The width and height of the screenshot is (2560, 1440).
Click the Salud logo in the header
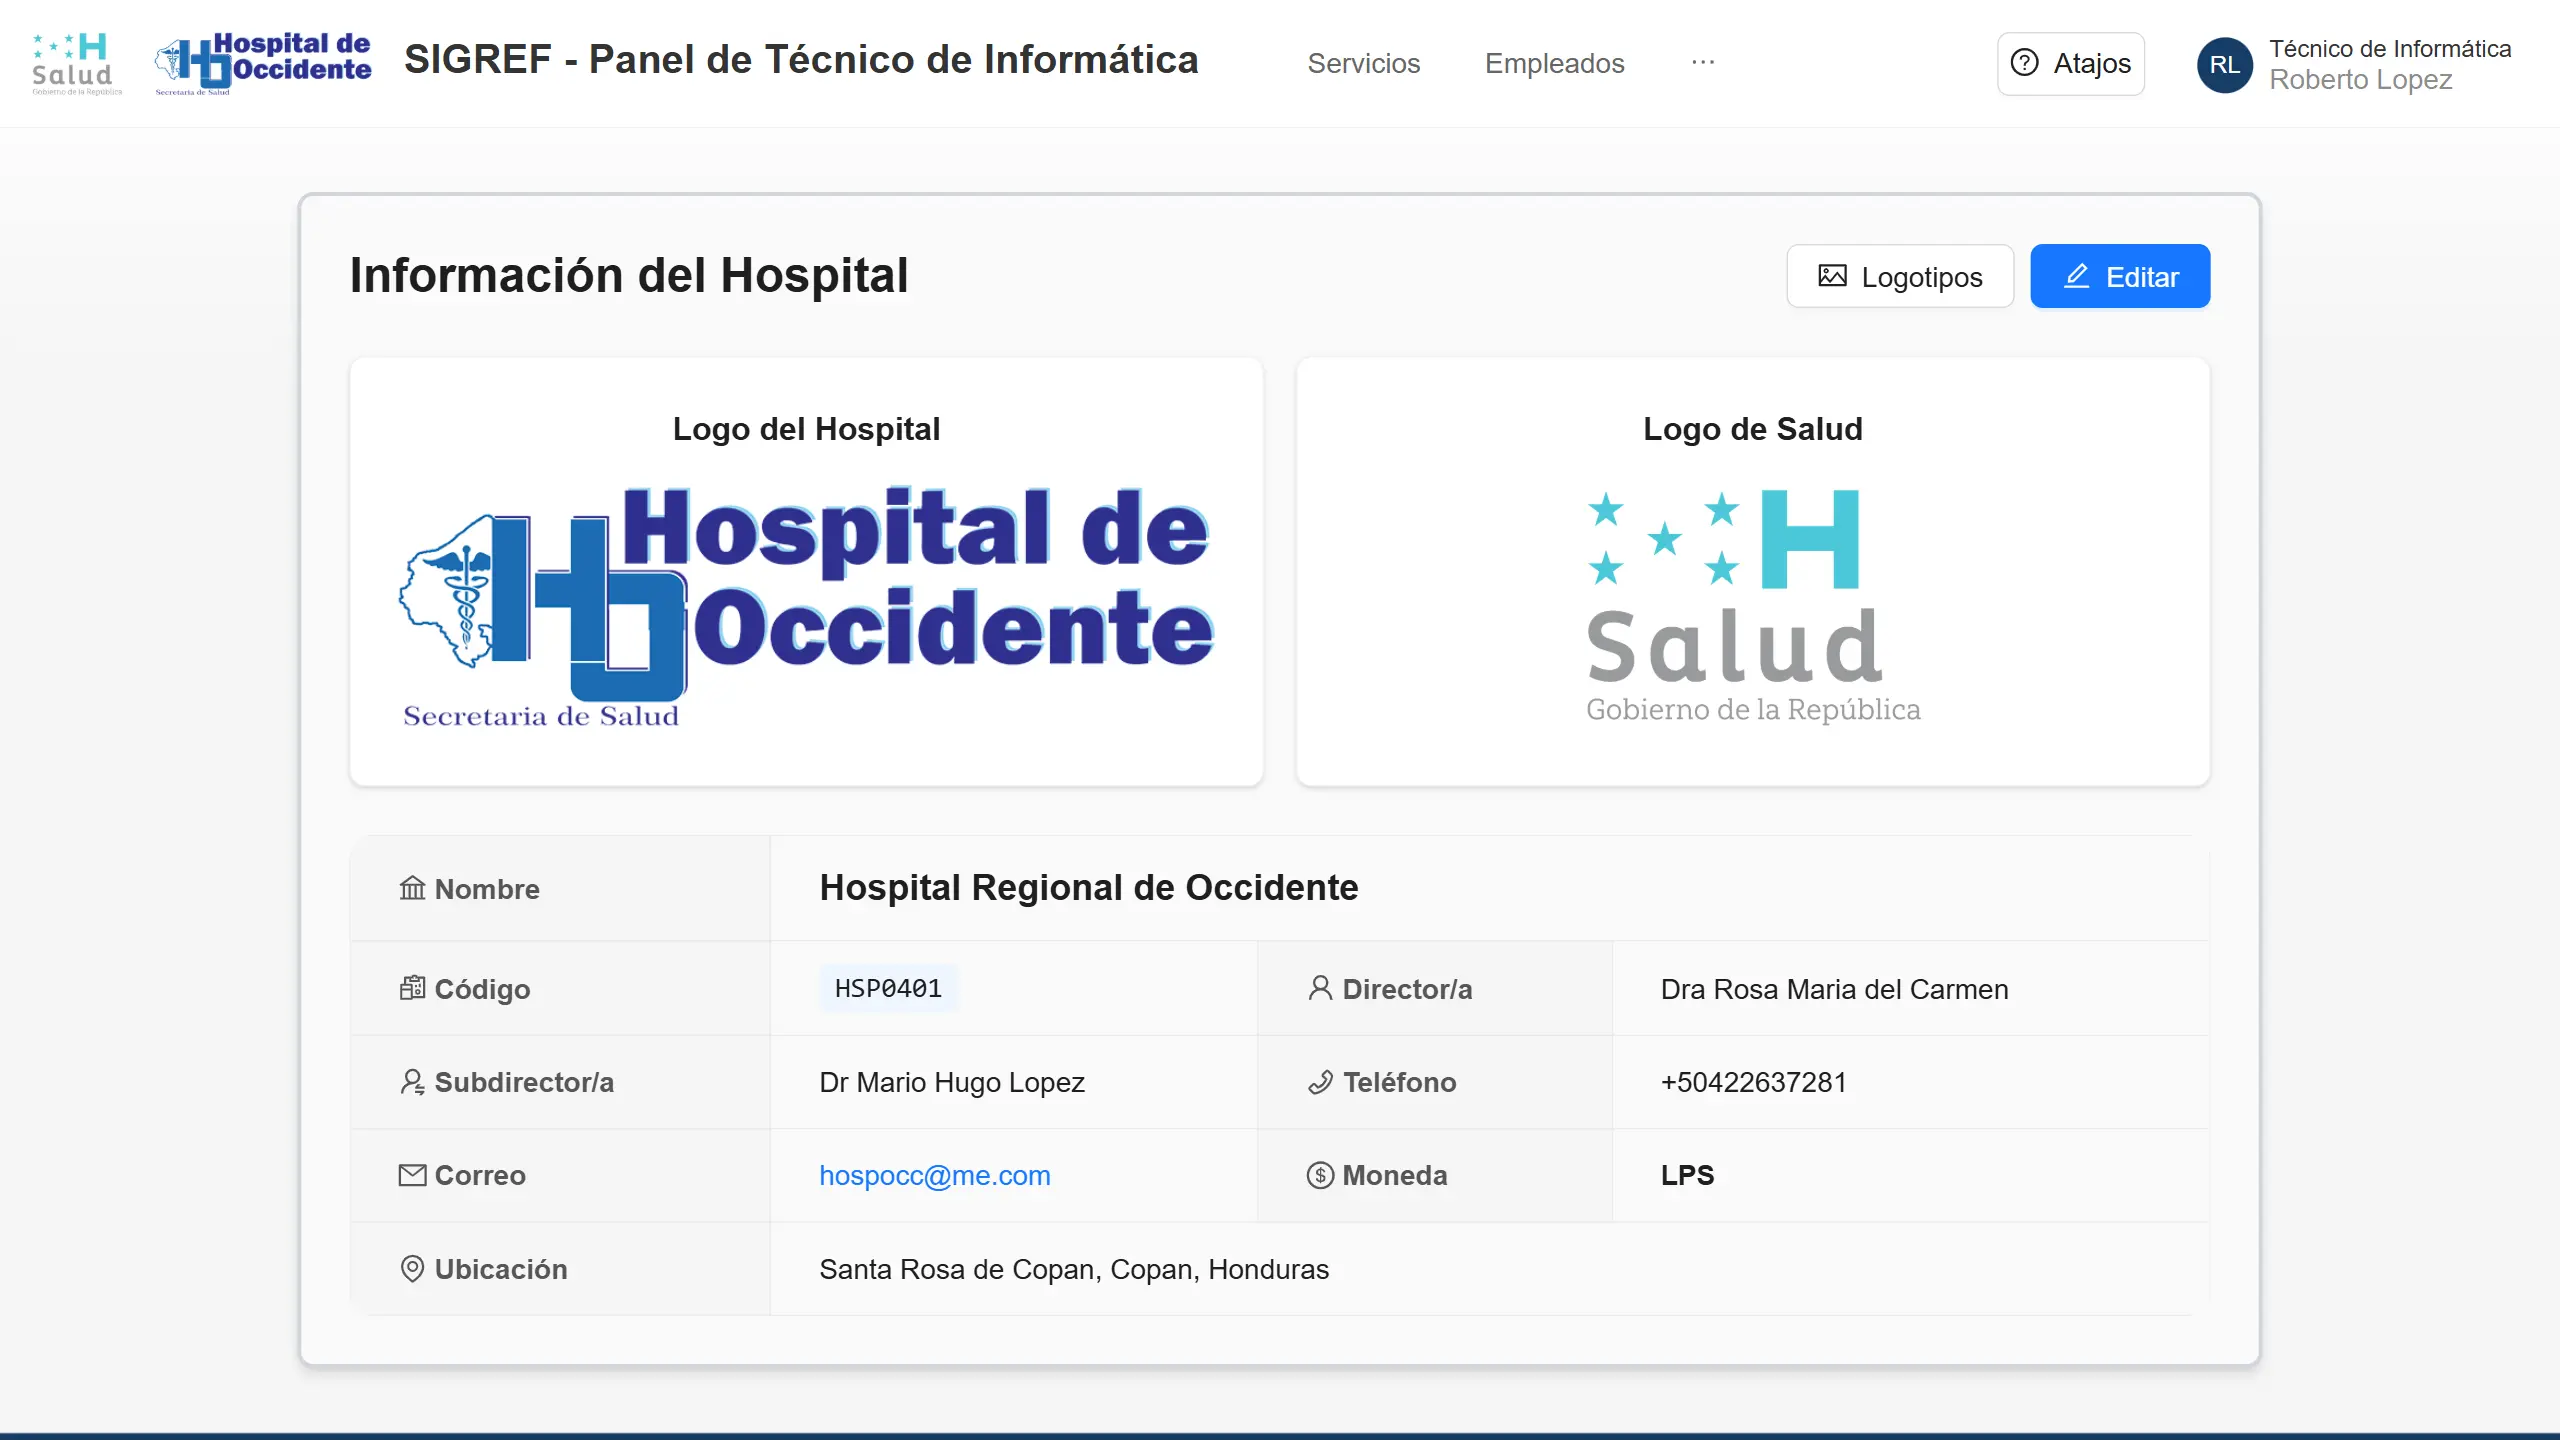[77, 64]
